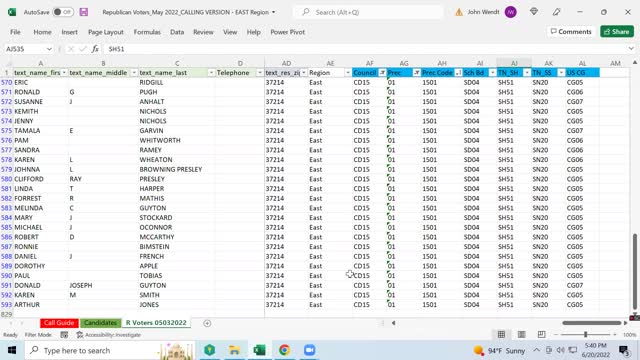Select the R Voters 05032022 sheet tab
Image resolution: width=640 pixels, height=360 pixels.
point(156,323)
